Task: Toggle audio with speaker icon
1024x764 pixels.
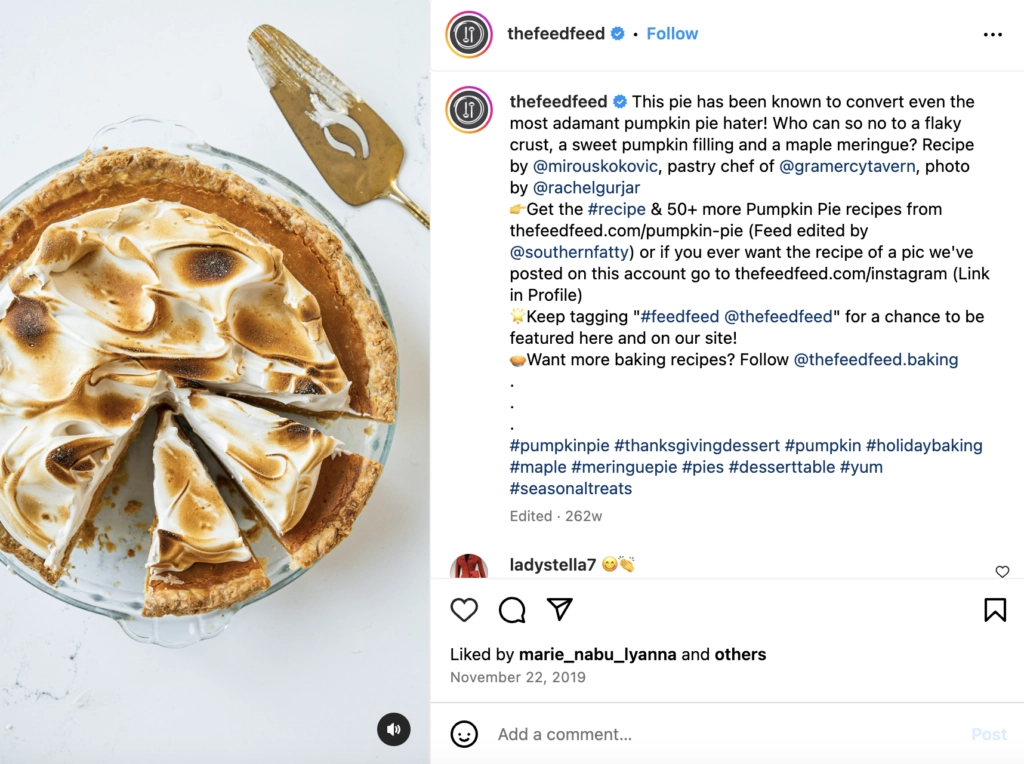Action: point(394,729)
